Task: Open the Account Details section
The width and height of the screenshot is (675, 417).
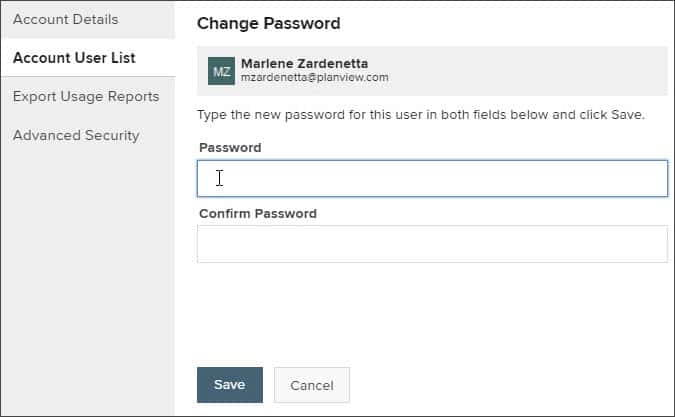Action: [x=65, y=19]
